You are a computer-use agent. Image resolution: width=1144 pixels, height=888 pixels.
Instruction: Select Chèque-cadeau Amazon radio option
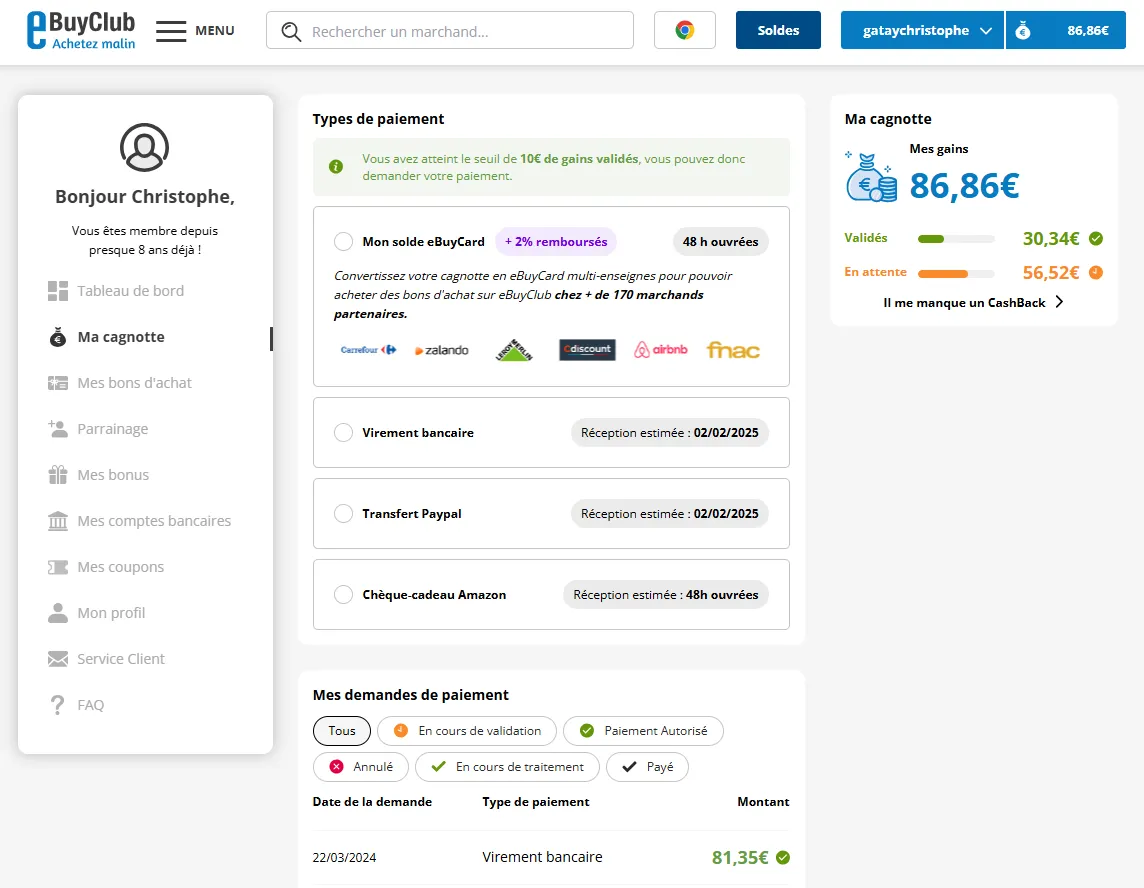[x=343, y=595]
